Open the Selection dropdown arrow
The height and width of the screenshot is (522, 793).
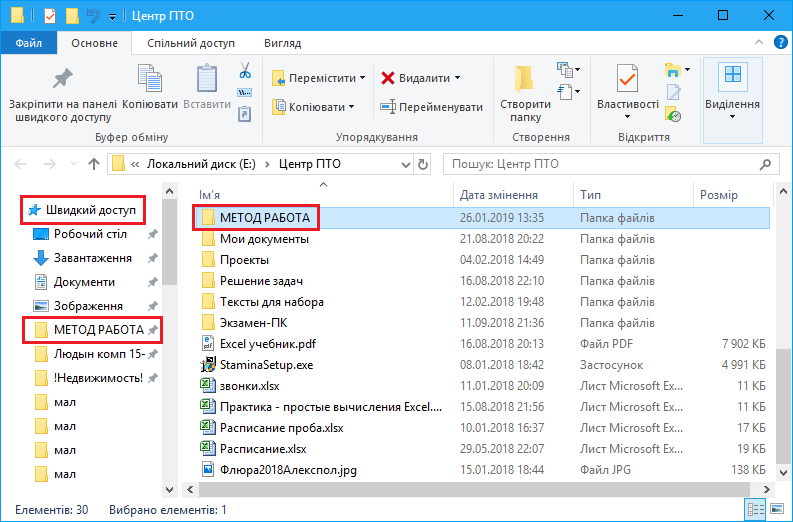point(732,116)
